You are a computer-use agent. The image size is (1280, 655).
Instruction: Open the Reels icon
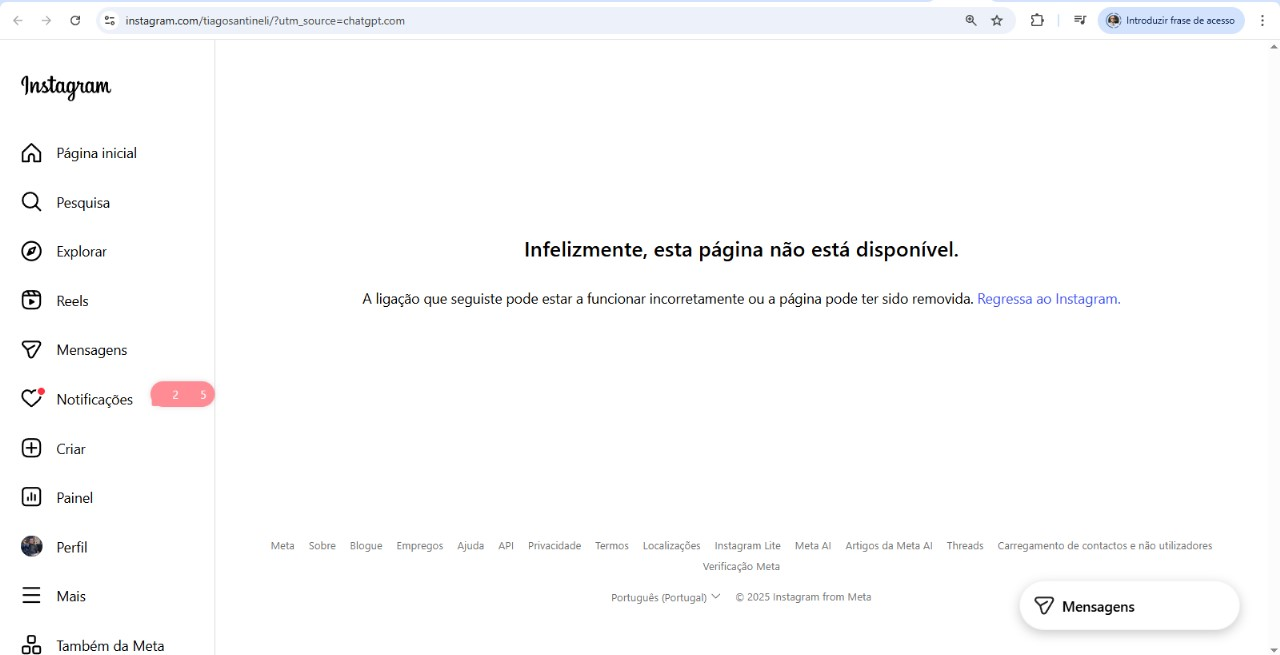coord(32,300)
